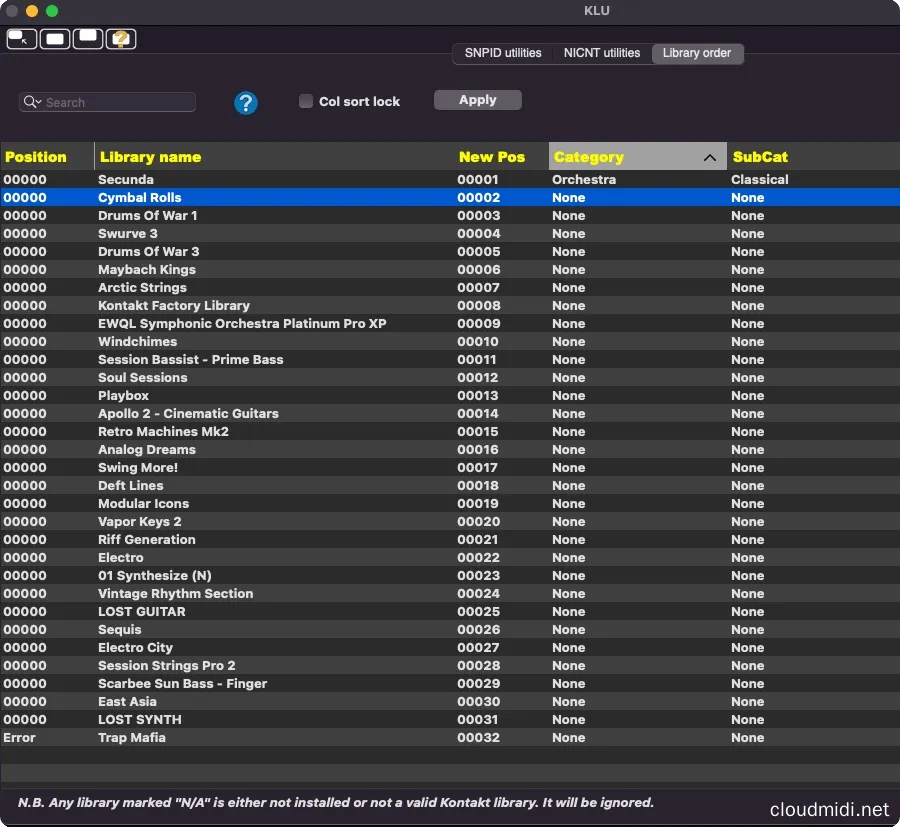Click the Orchestra category cell for Secunda
This screenshot has height=827, width=900.
[x=583, y=180]
